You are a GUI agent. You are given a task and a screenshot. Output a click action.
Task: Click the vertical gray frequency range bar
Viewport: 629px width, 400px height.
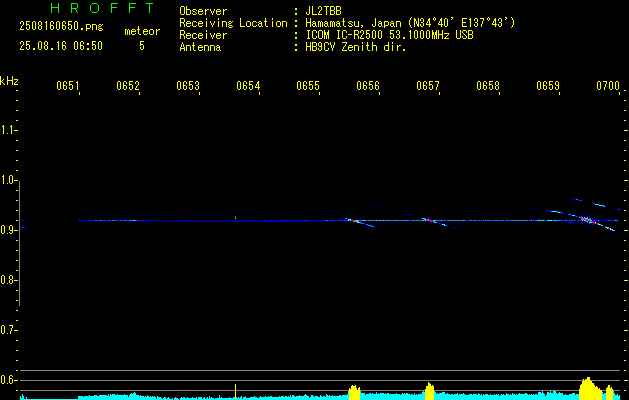point(20,243)
